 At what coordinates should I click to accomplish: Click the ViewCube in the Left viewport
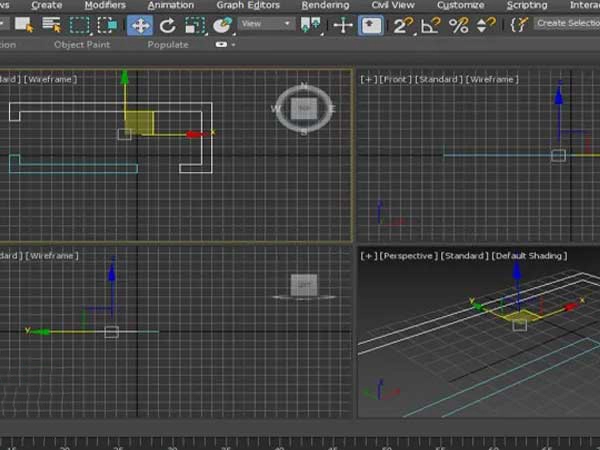click(304, 285)
